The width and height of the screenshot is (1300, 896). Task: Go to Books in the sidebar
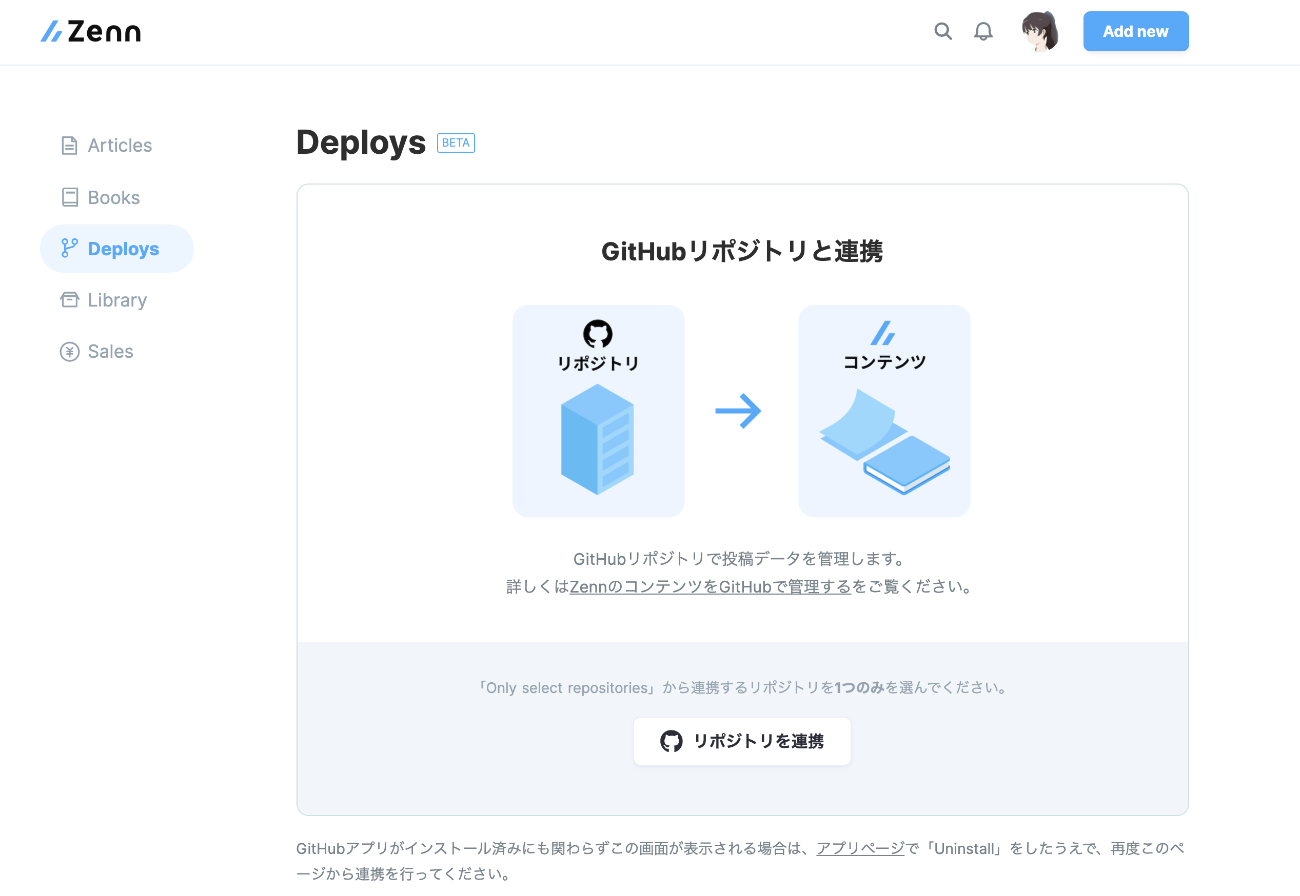point(101,197)
